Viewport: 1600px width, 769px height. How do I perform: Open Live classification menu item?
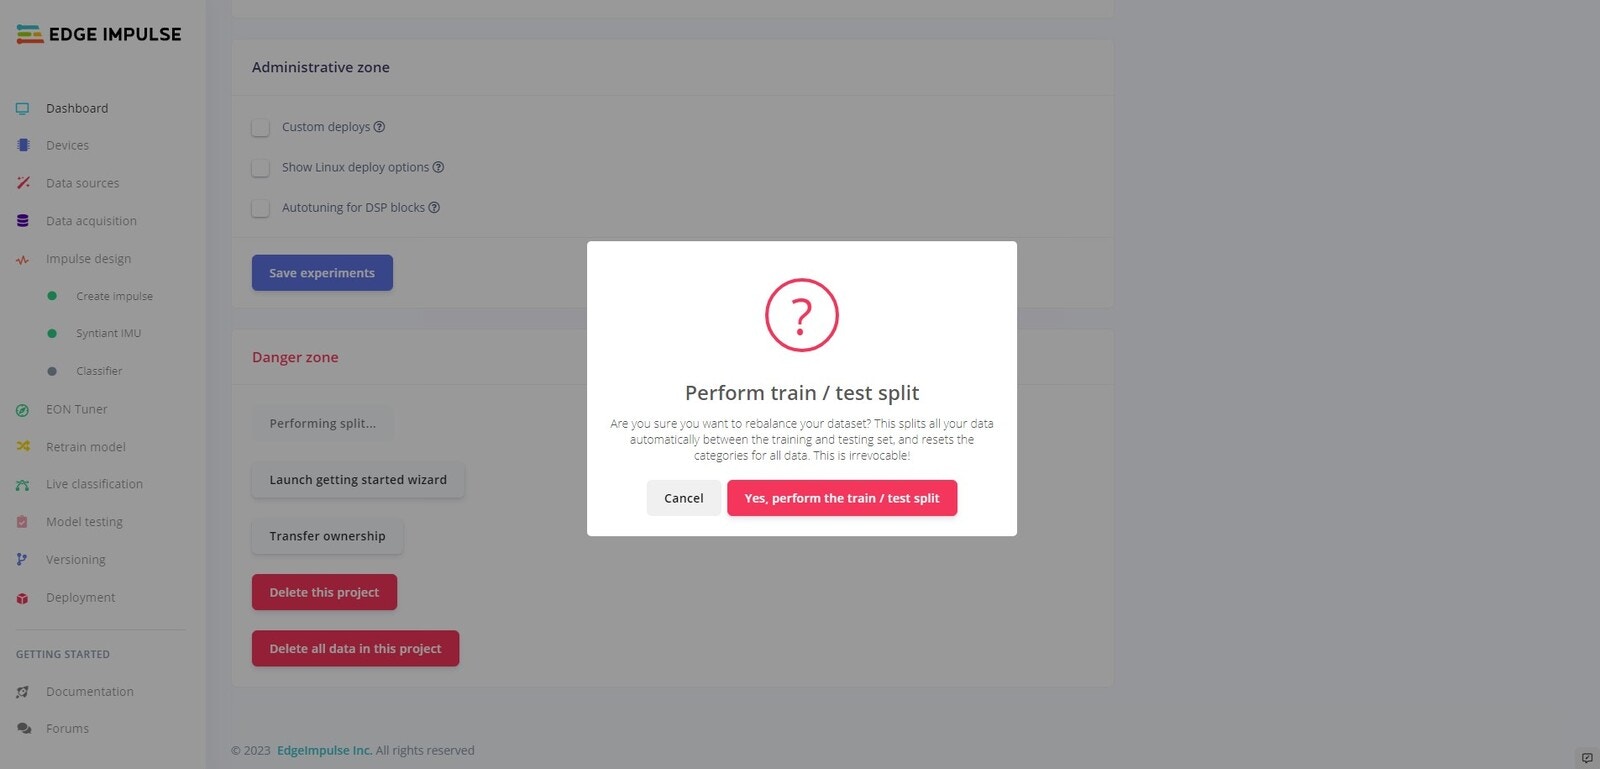(94, 484)
